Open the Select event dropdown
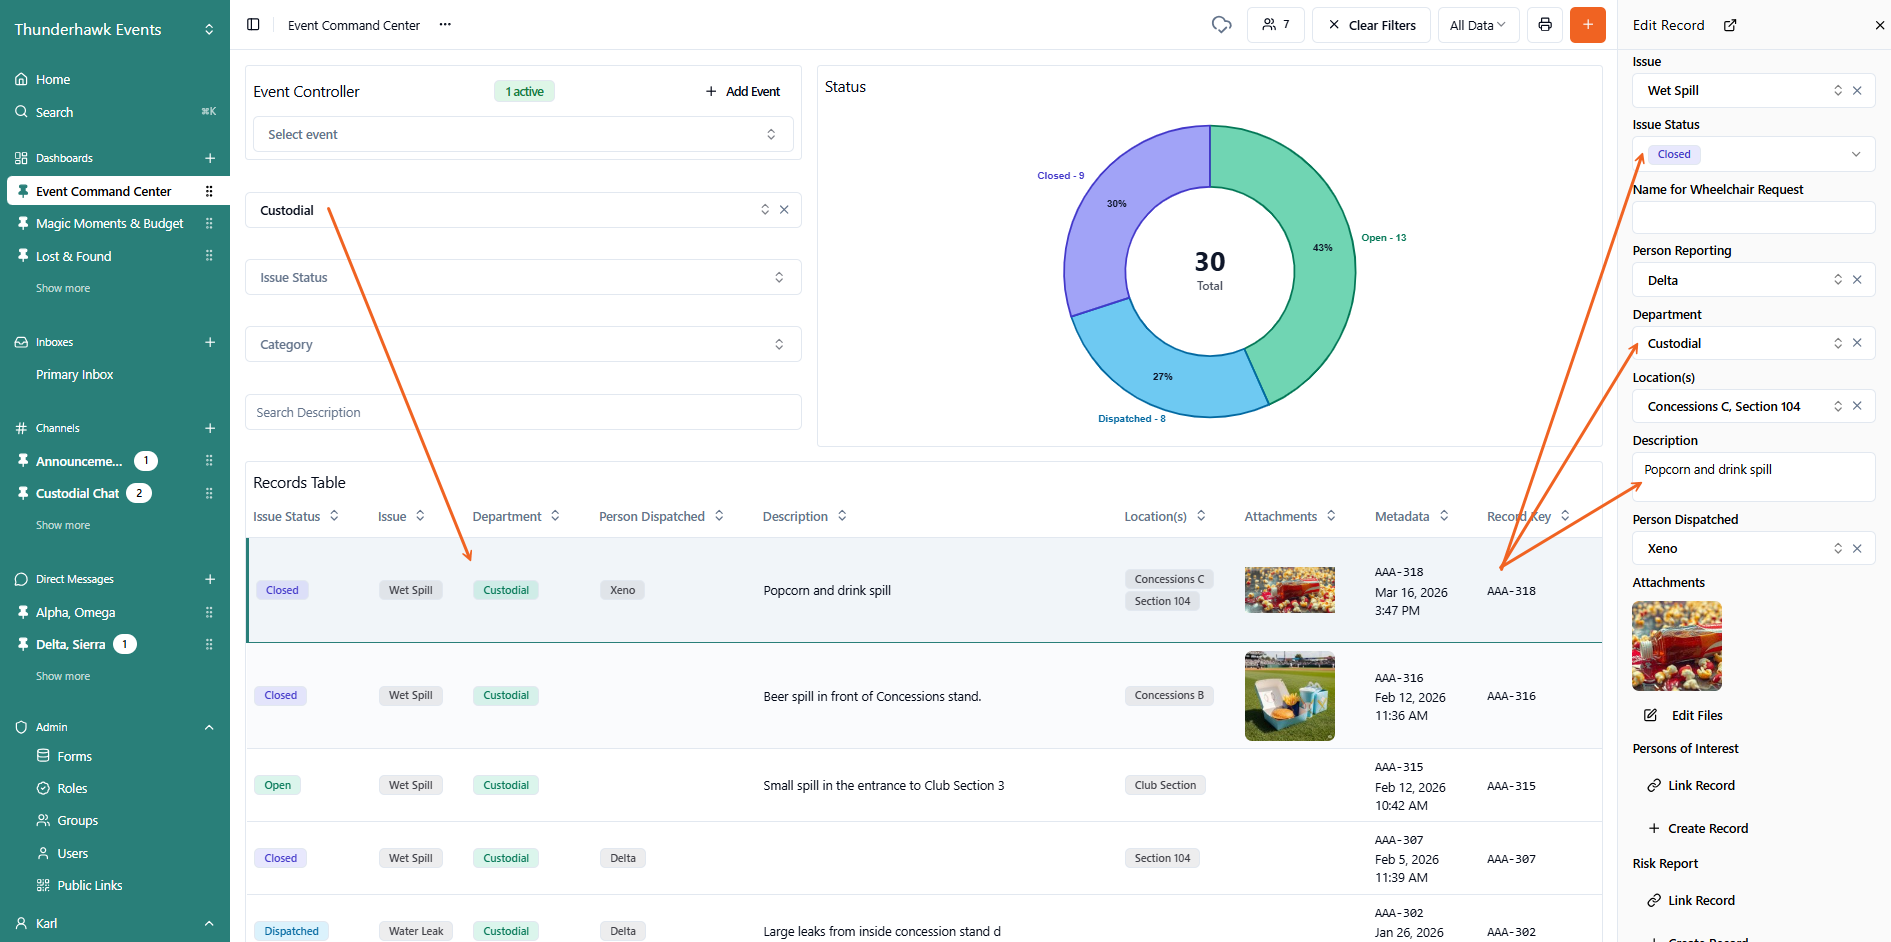 (522, 134)
